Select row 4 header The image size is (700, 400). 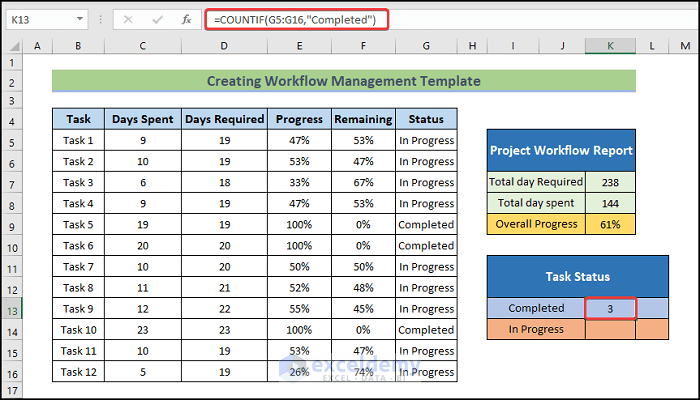(12, 121)
